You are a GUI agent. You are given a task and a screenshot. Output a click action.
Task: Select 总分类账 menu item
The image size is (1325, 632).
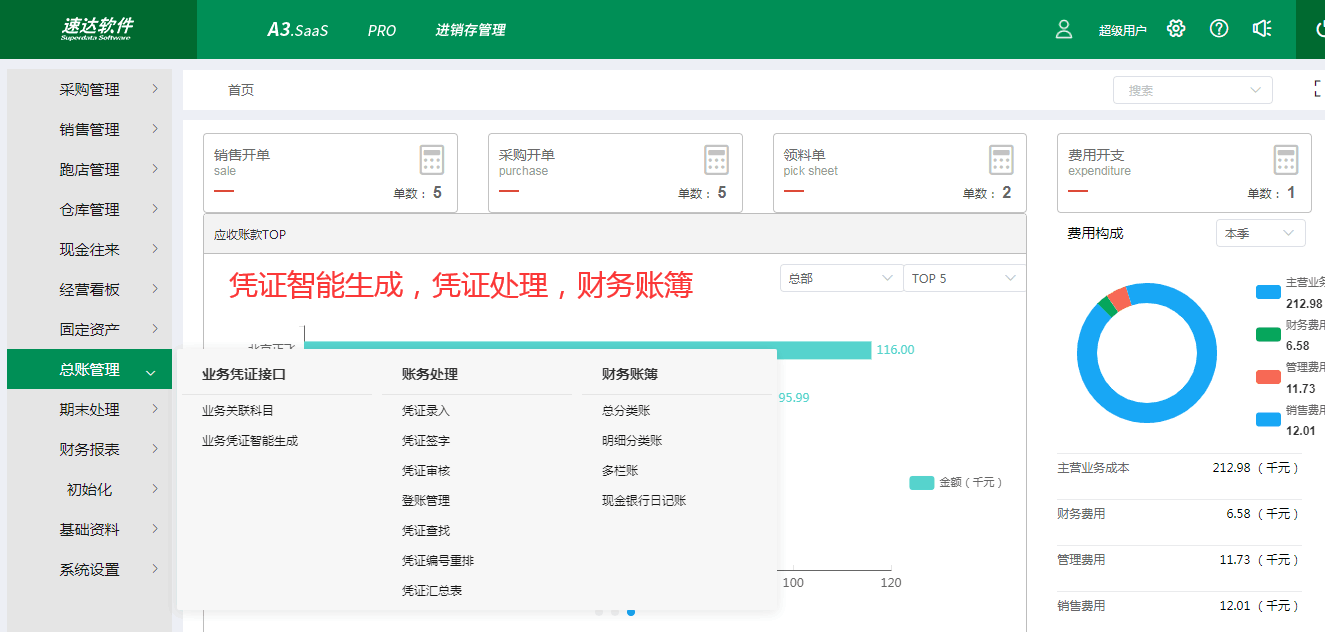point(626,410)
